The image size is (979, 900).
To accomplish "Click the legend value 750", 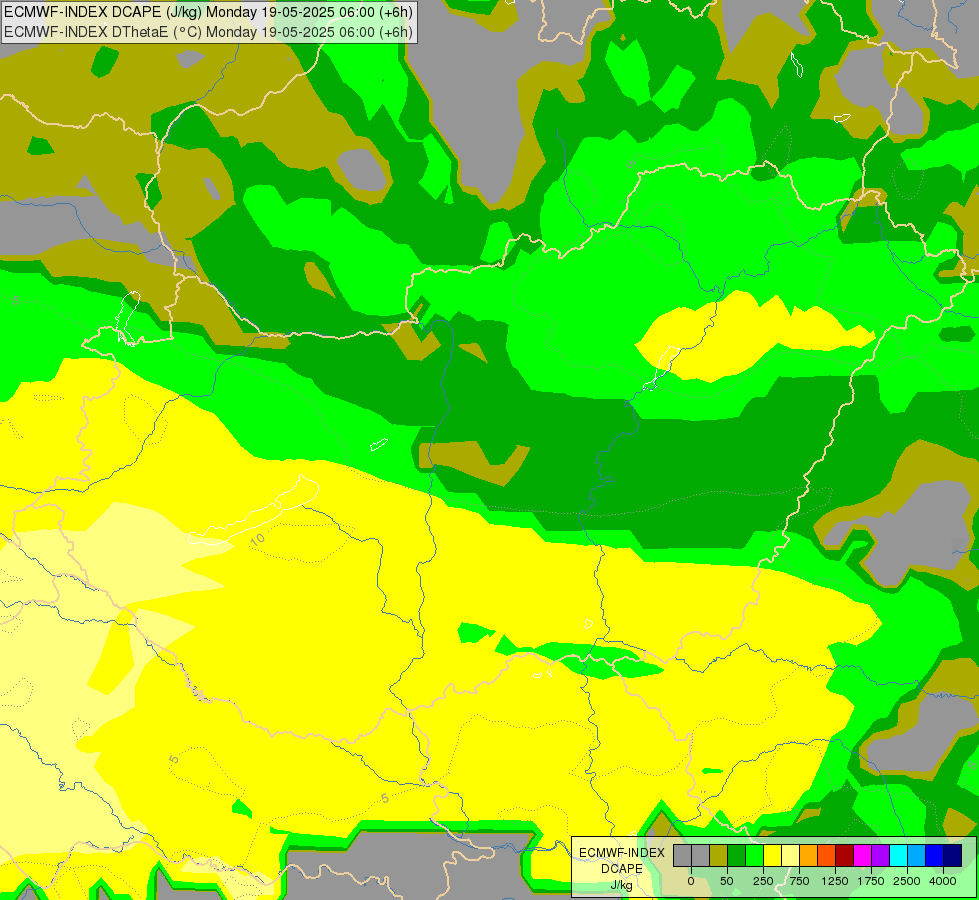I will pos(799,881).
